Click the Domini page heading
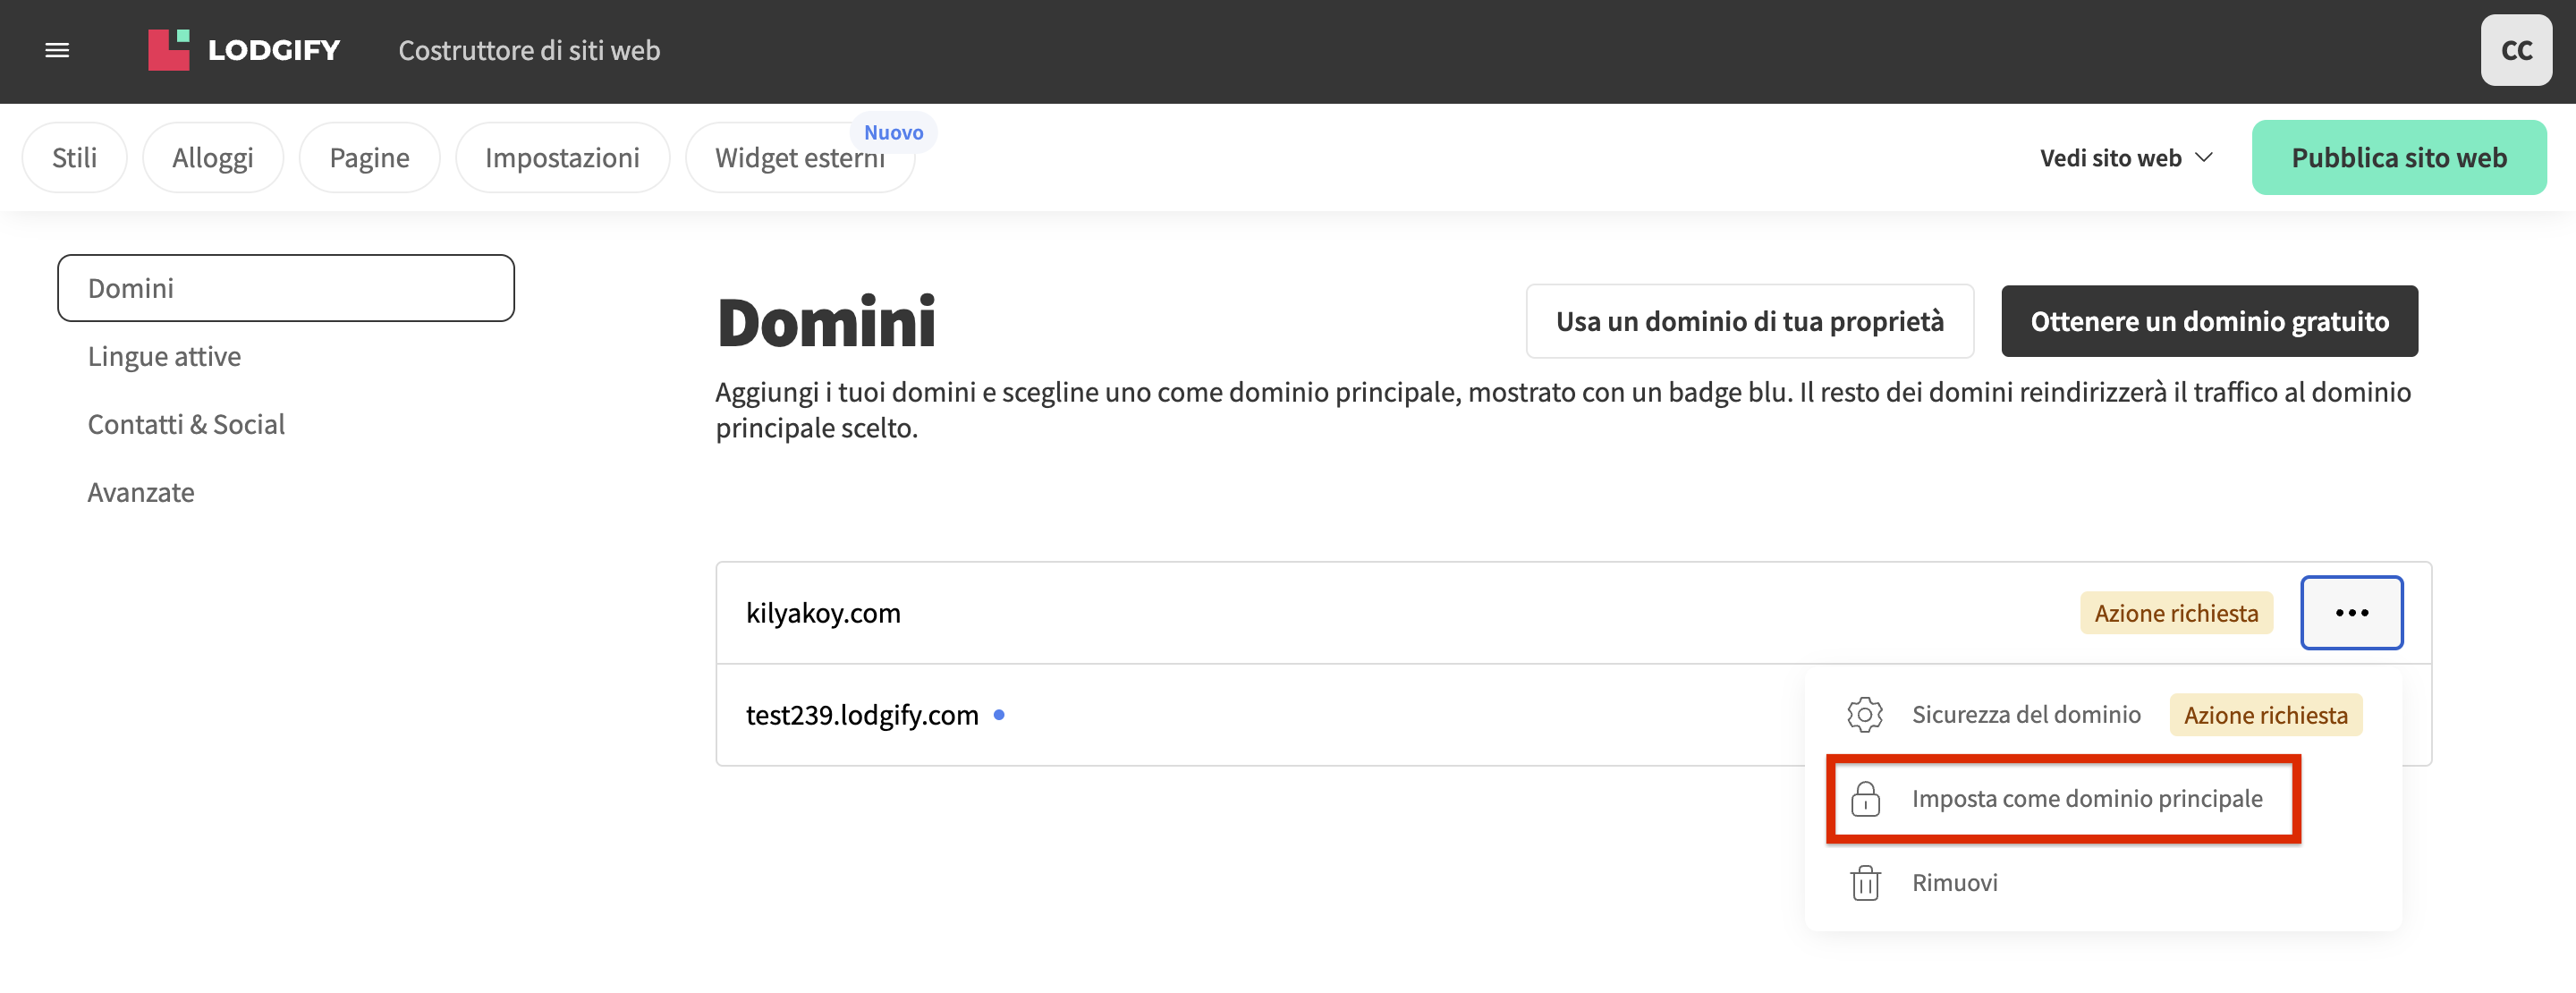The width and height of the screenshot is (2576, 993). [x=826, y=322]
